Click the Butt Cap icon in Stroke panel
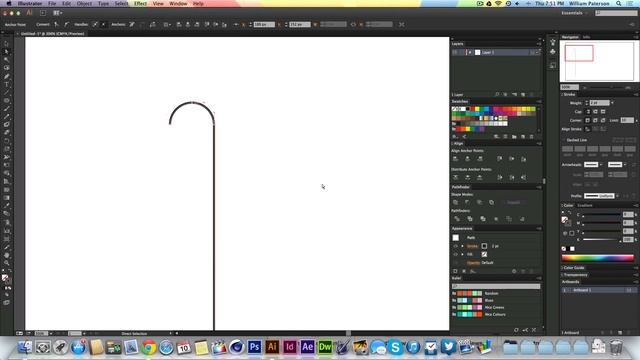 point(588,111)
